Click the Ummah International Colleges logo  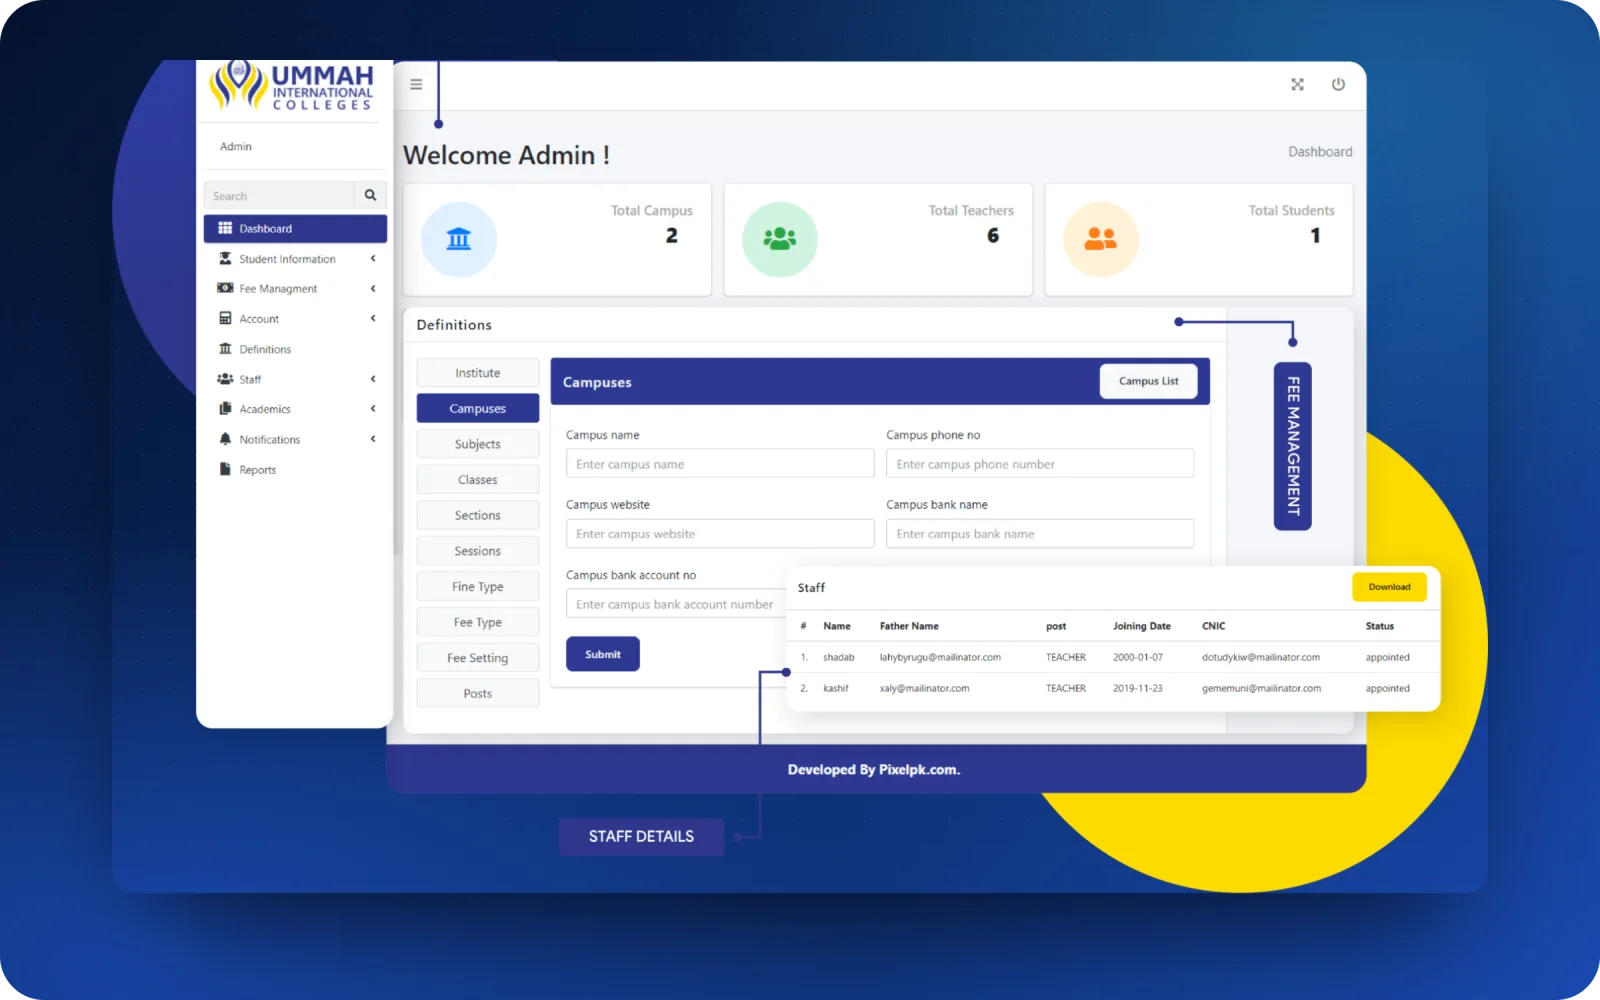point(291,86)
